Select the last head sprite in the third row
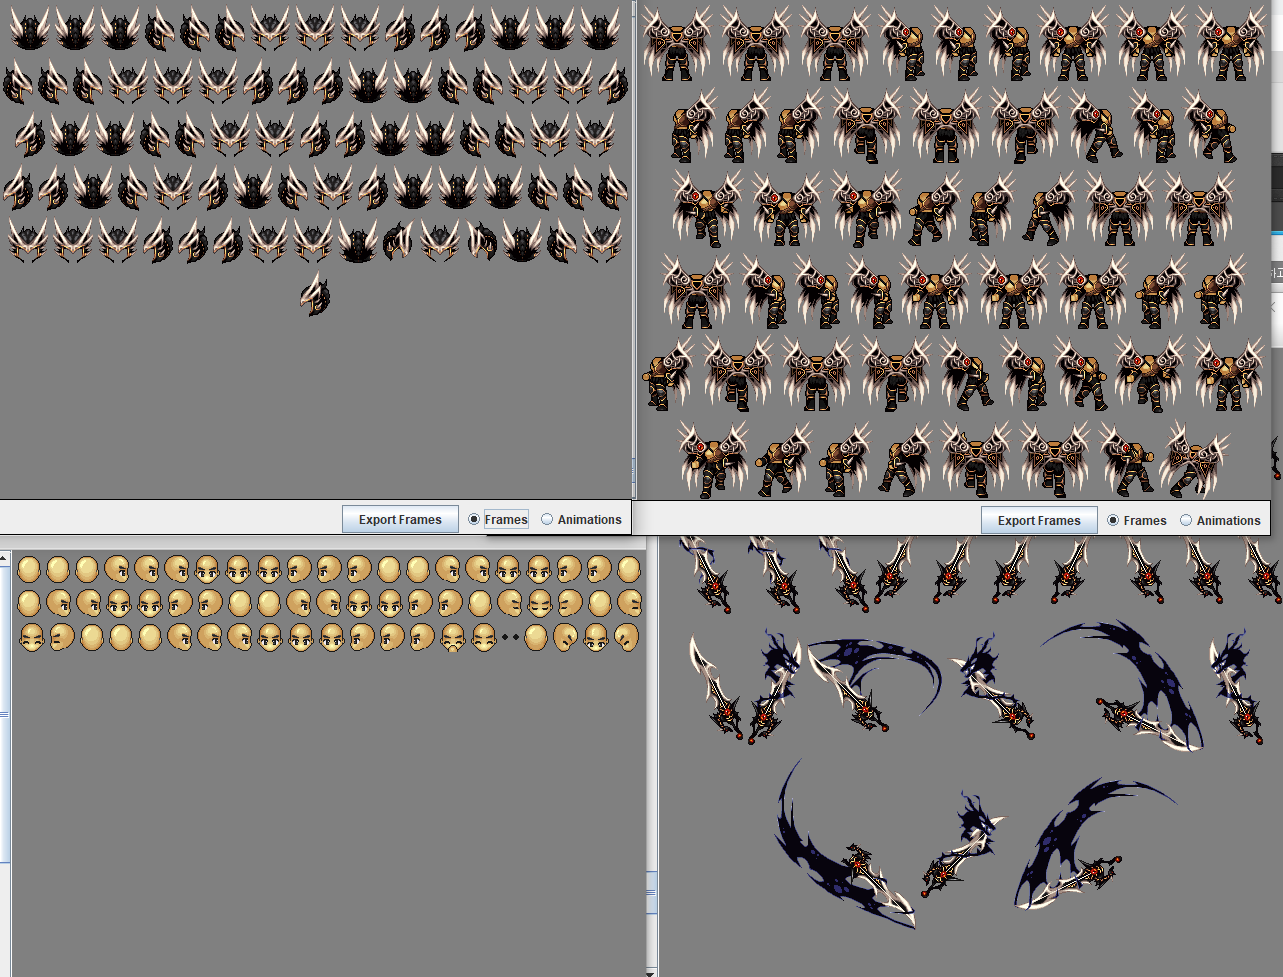 (627, 637)
